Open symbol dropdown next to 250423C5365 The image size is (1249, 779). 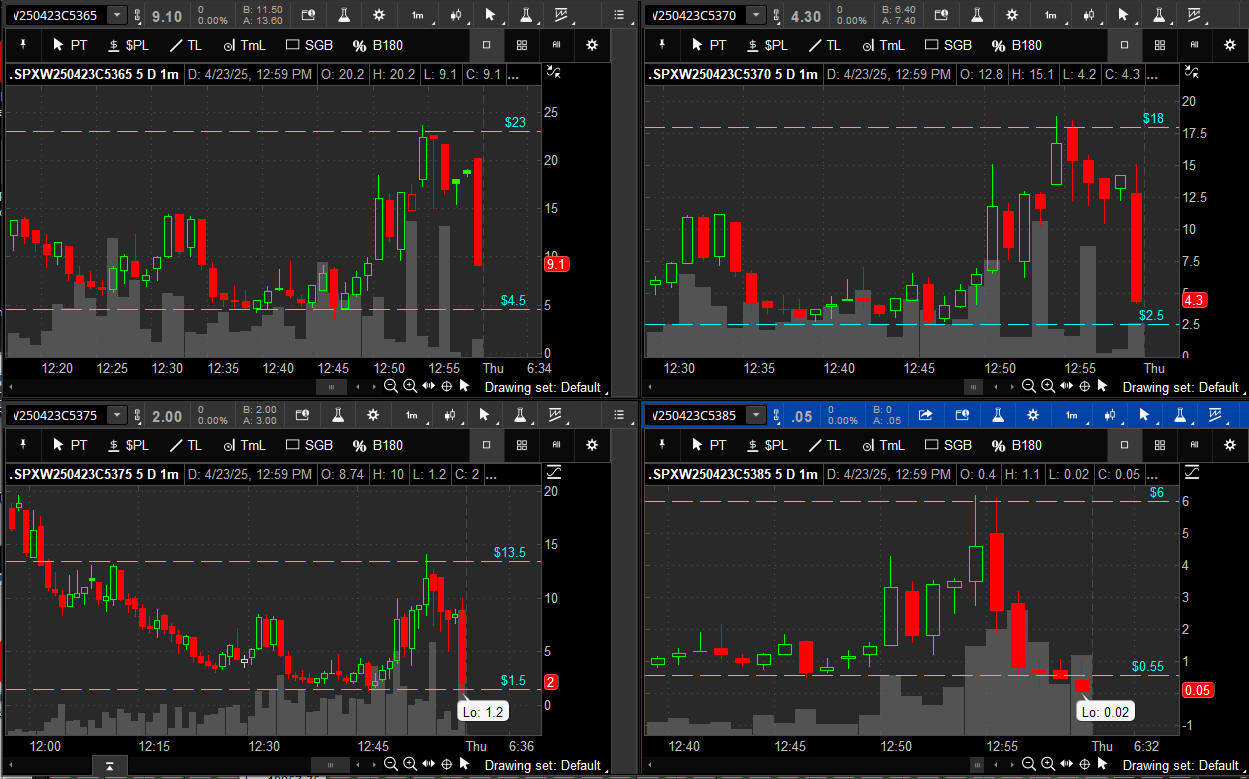point(117,15)
